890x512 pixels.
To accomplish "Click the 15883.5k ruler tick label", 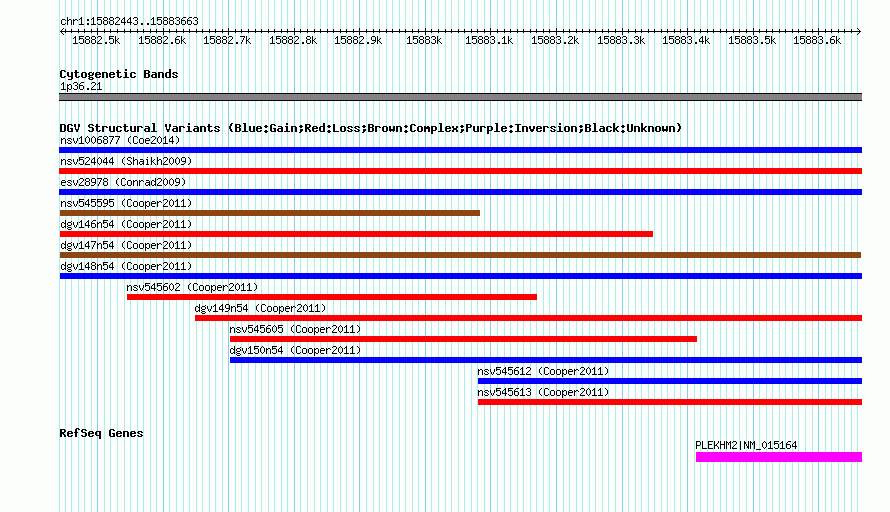I will point(752,40).
